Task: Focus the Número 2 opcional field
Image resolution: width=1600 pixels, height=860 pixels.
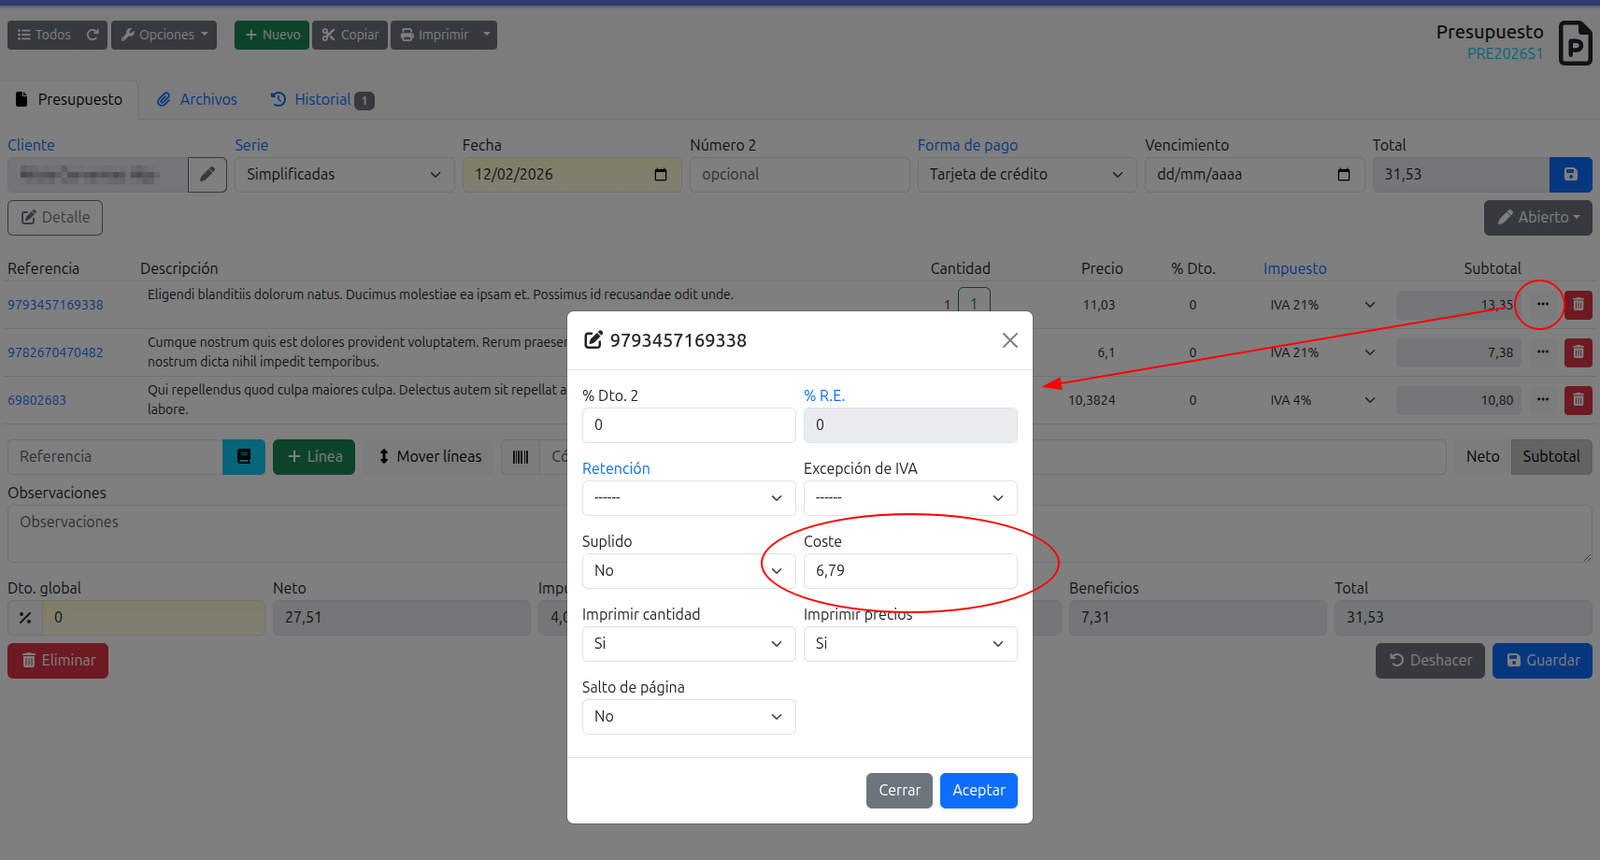Action: (799, 175)
